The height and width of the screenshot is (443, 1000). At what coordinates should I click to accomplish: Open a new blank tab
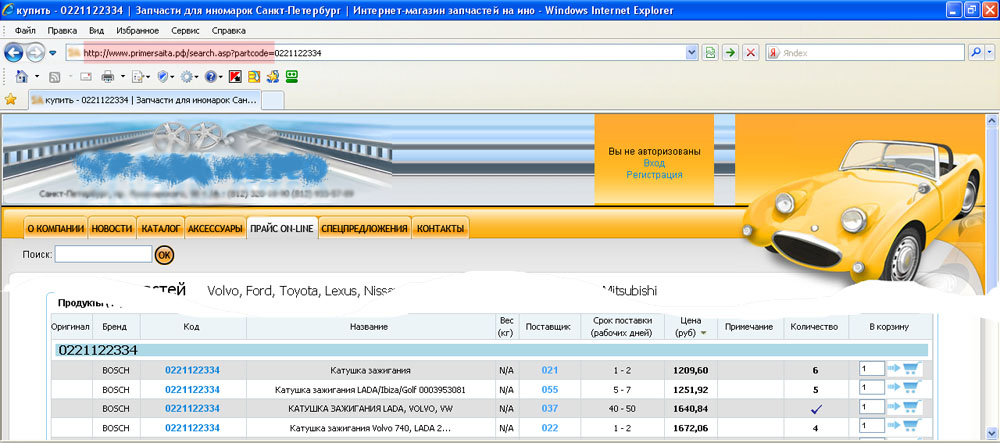tap(272, 100)
